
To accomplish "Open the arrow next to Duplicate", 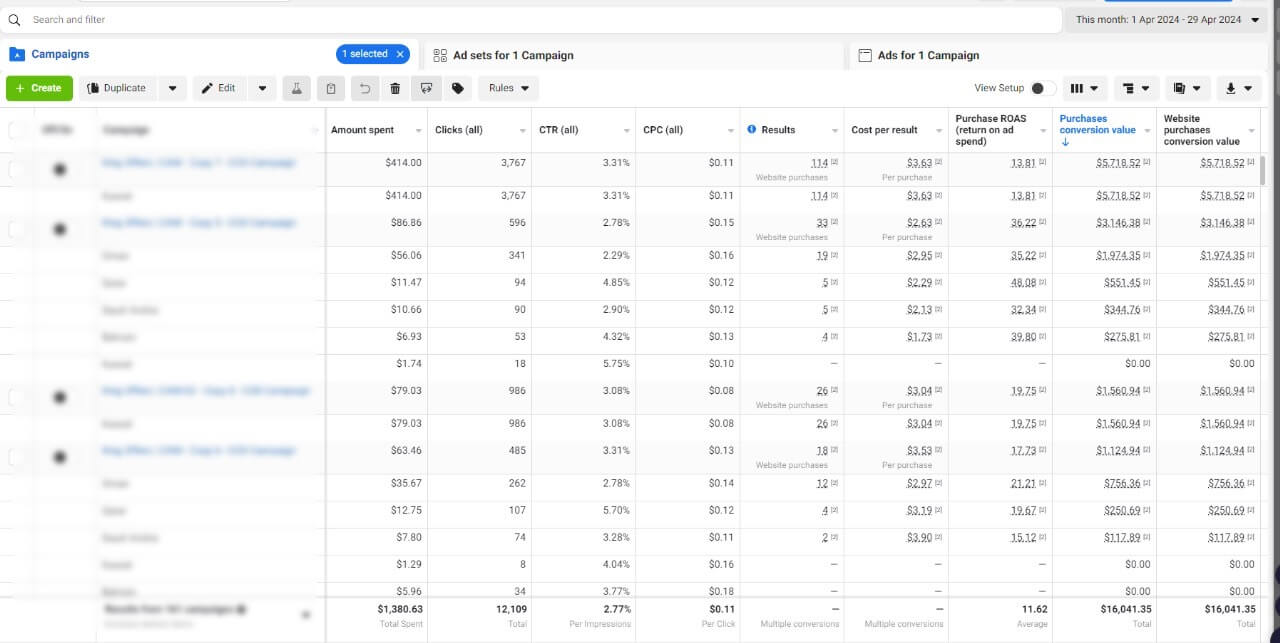I will [172, 88].
